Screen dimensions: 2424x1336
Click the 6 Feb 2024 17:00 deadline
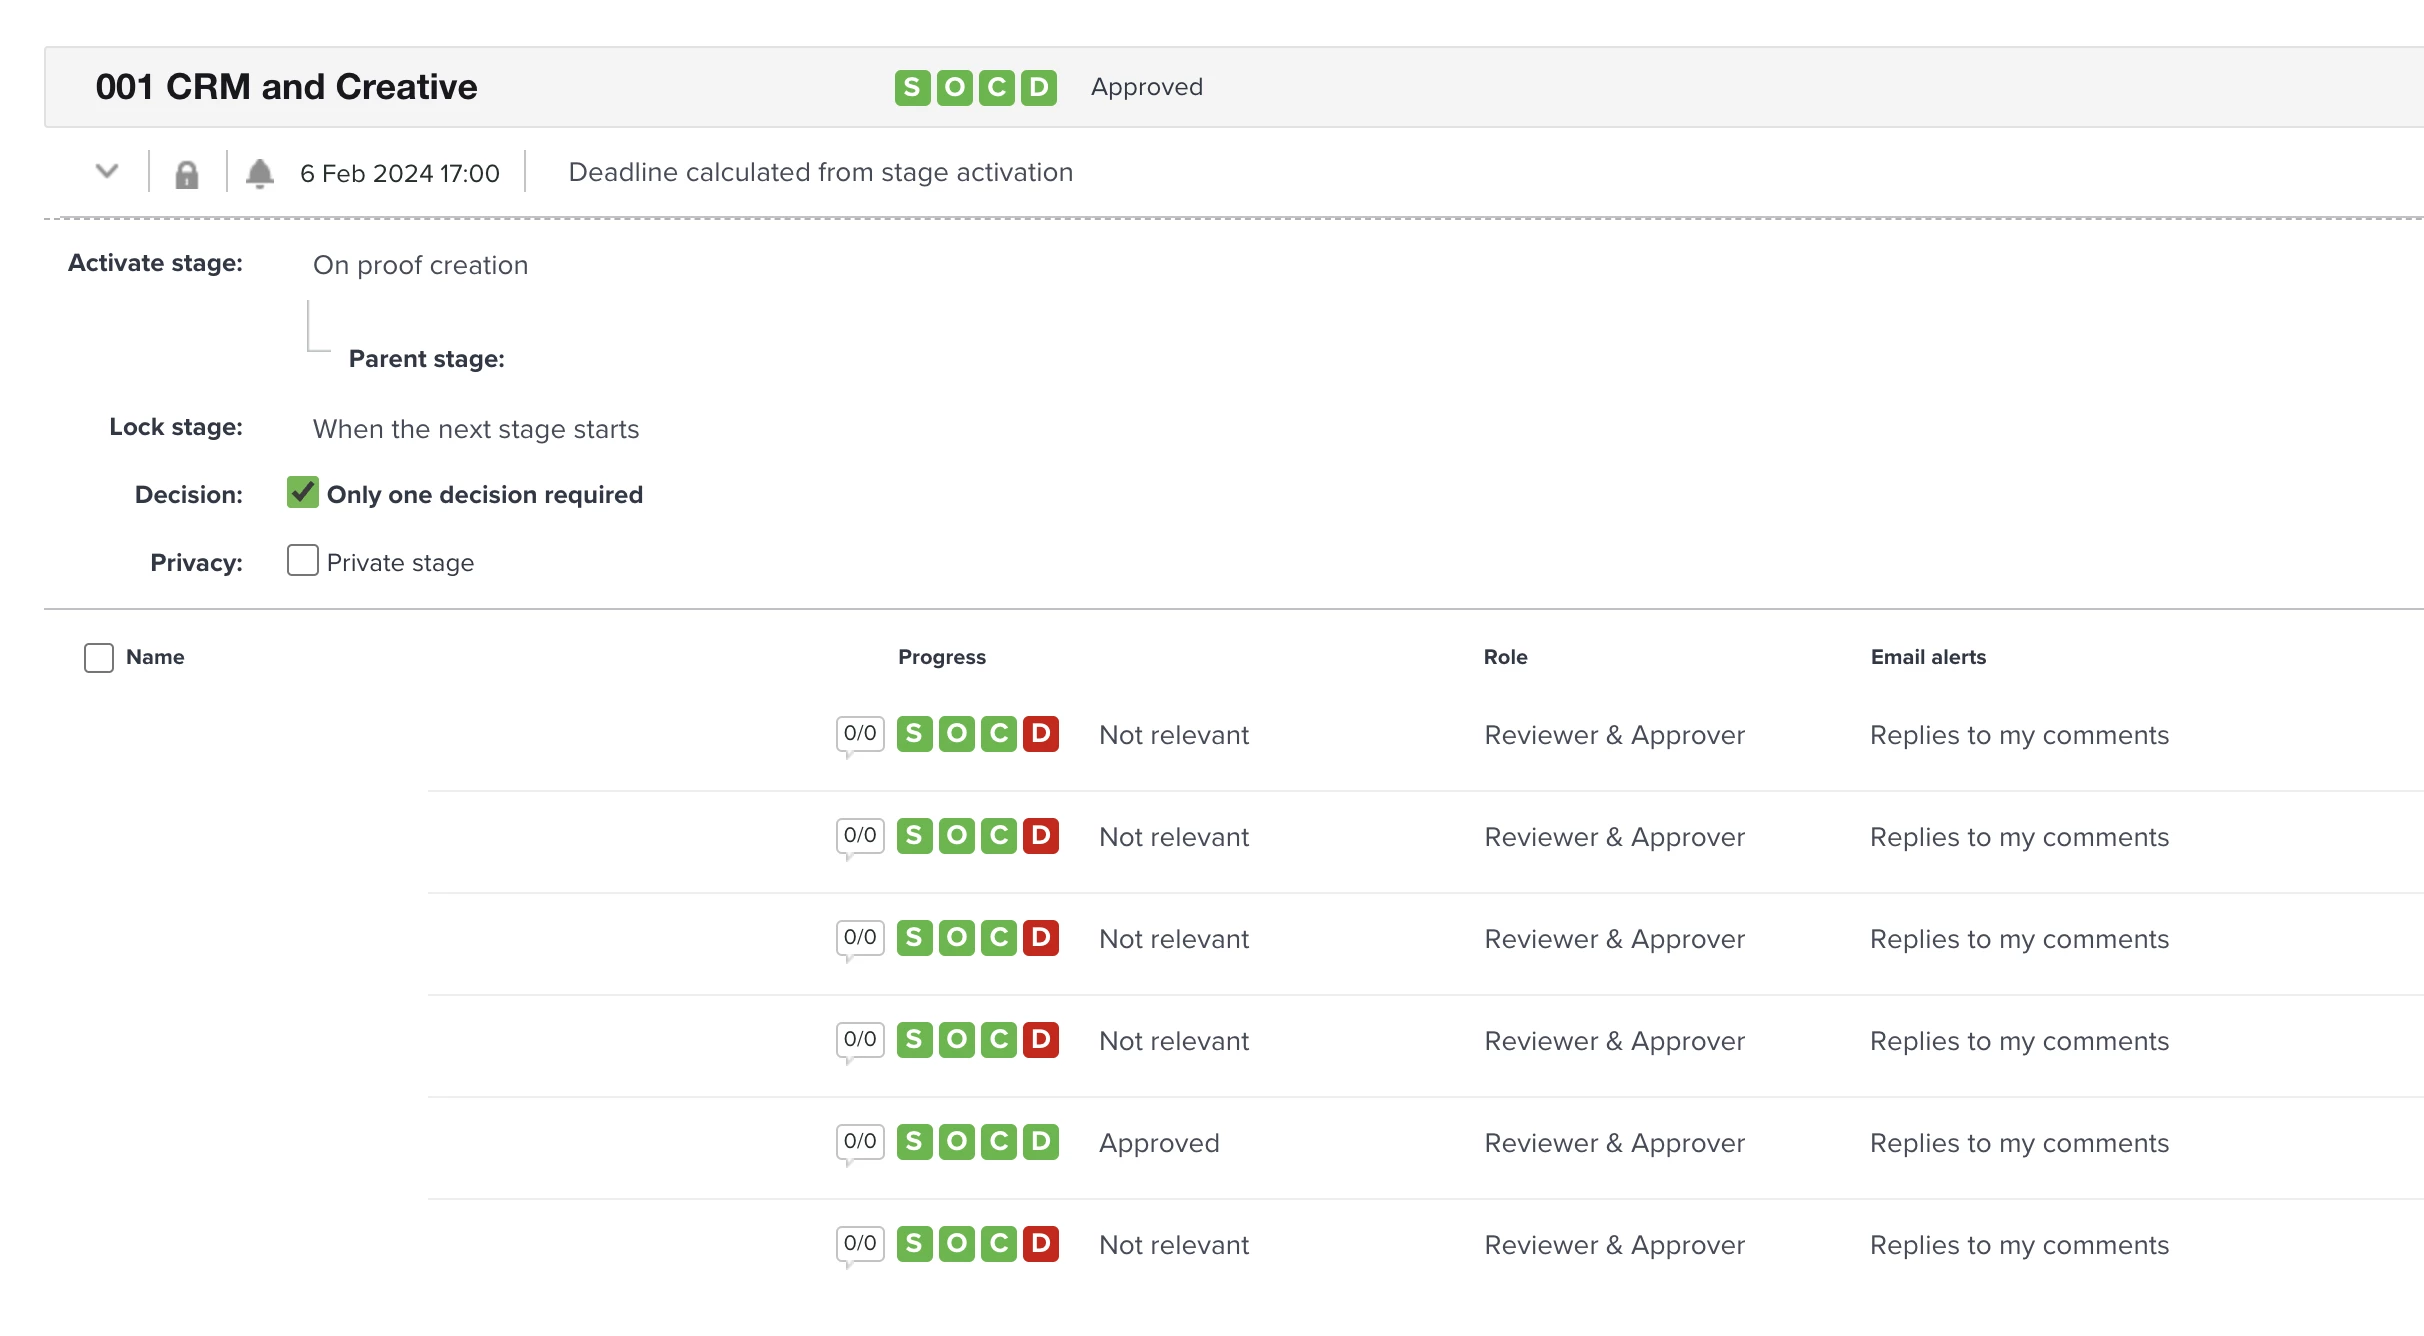(399, 174)
